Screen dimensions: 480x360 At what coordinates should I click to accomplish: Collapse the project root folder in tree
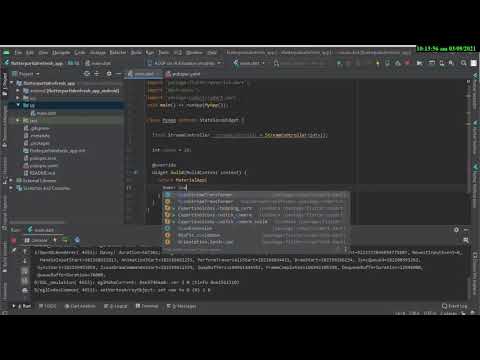pyautogui.click(x=12, y=83)
